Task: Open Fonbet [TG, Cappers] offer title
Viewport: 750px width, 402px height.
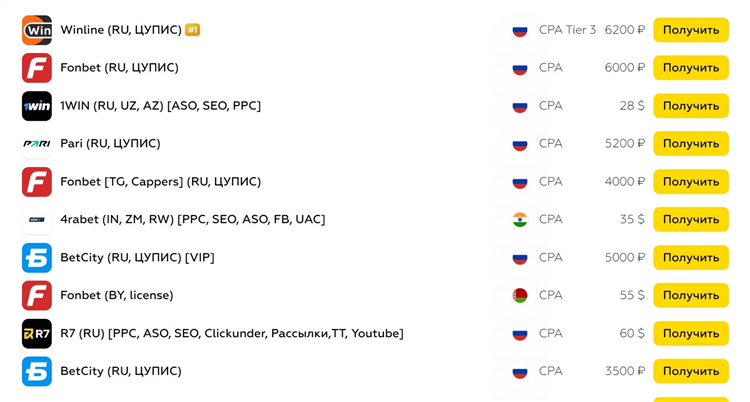Action: 161,182
